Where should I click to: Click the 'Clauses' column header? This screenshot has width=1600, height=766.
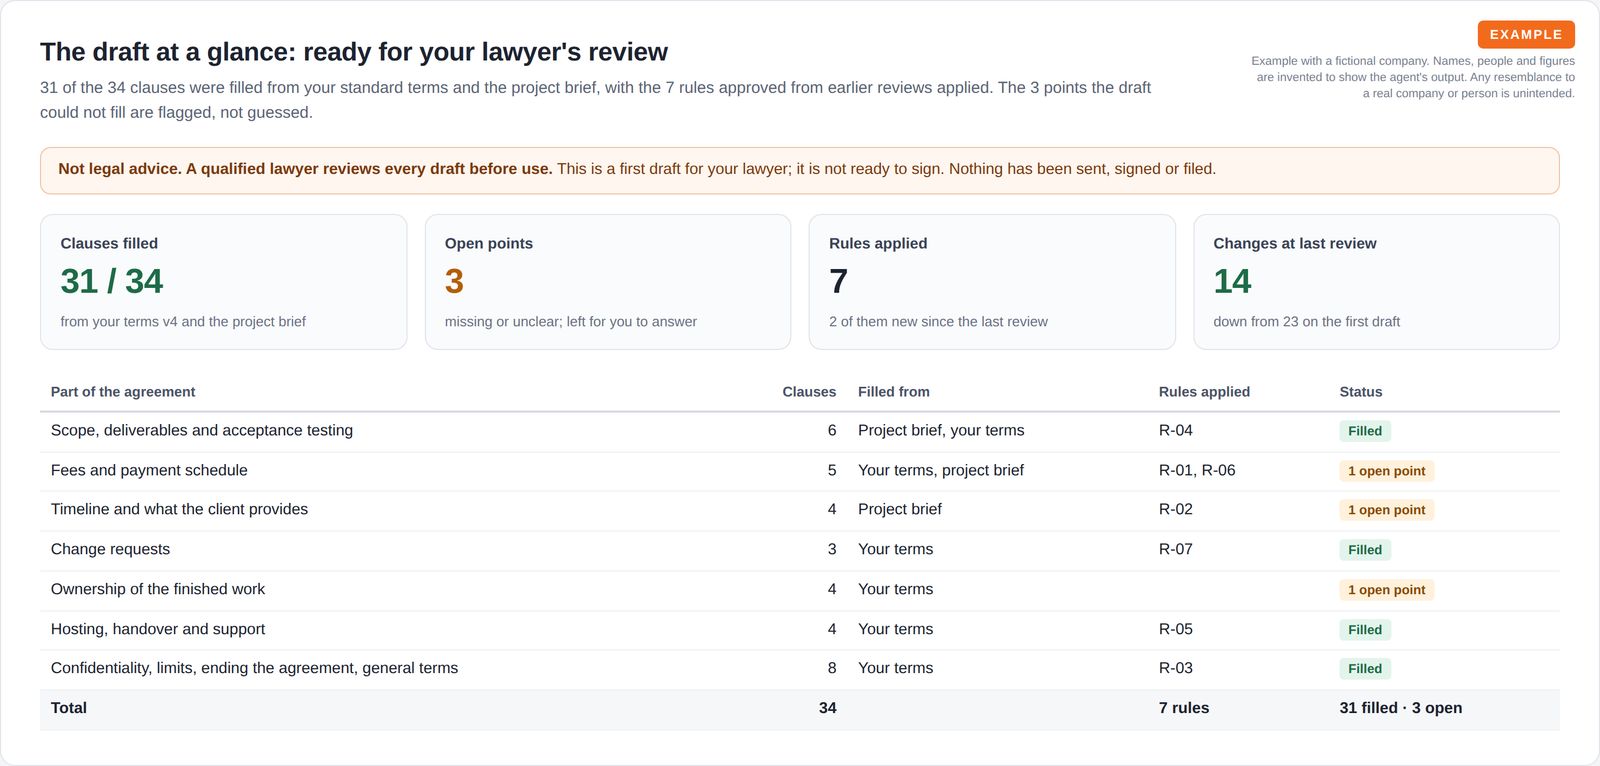[x=809, y=392]
